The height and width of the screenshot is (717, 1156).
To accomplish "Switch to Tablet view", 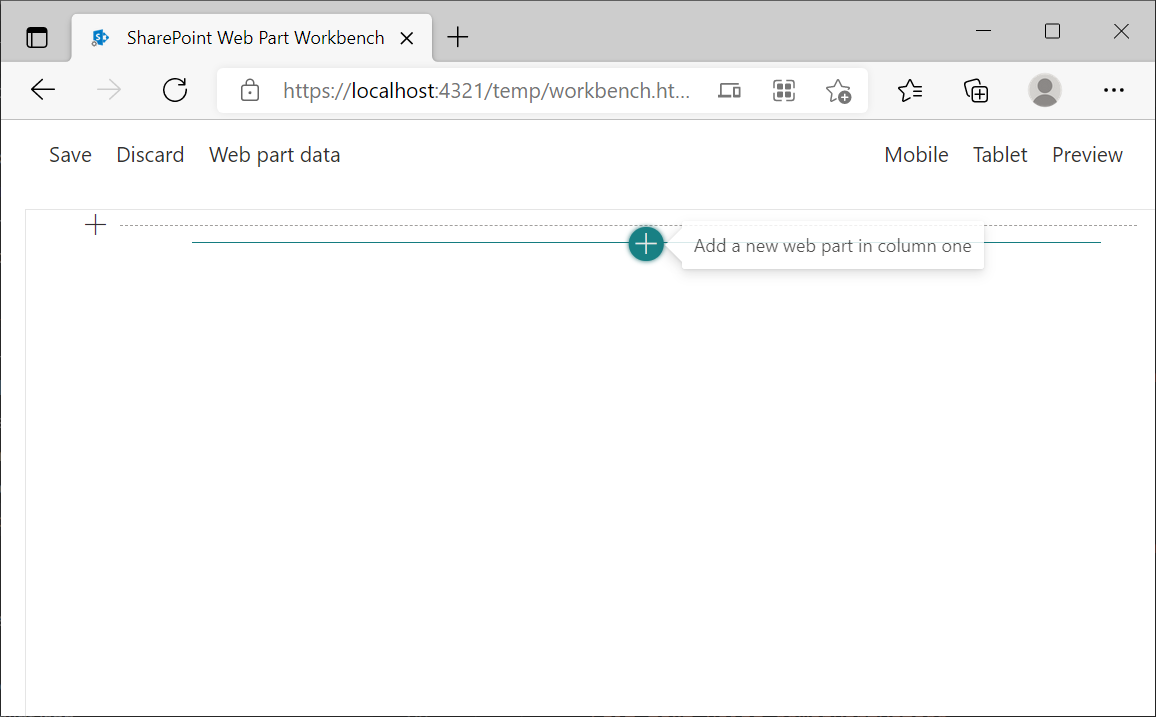I will (1000, 155).
